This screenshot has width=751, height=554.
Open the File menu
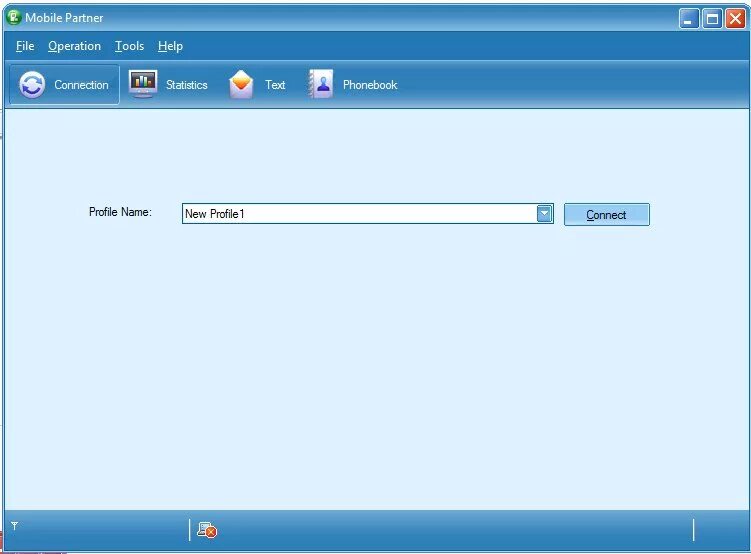tap(25, 46)
